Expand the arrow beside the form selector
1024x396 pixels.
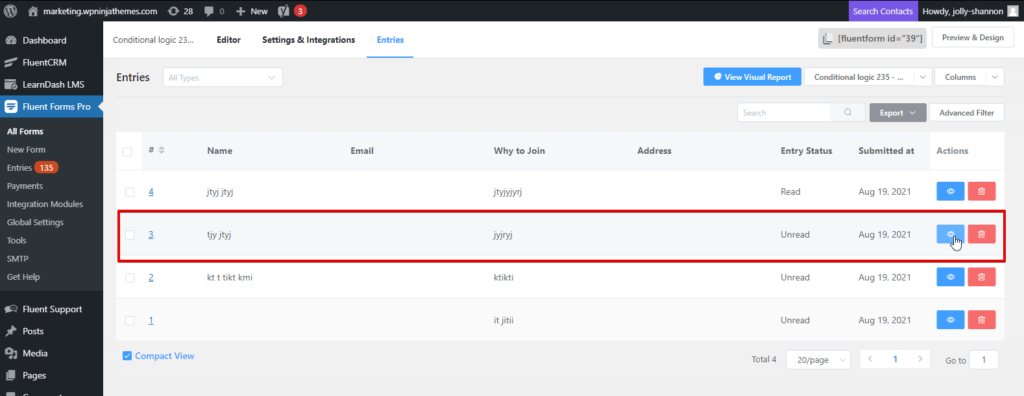pyautogui.click(x=922, y=77)
